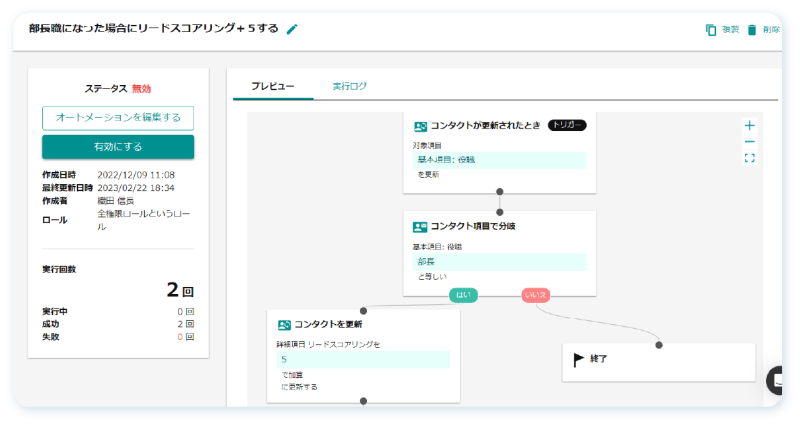
Task: Click the トリガー badge
Action: coord(567,125)
